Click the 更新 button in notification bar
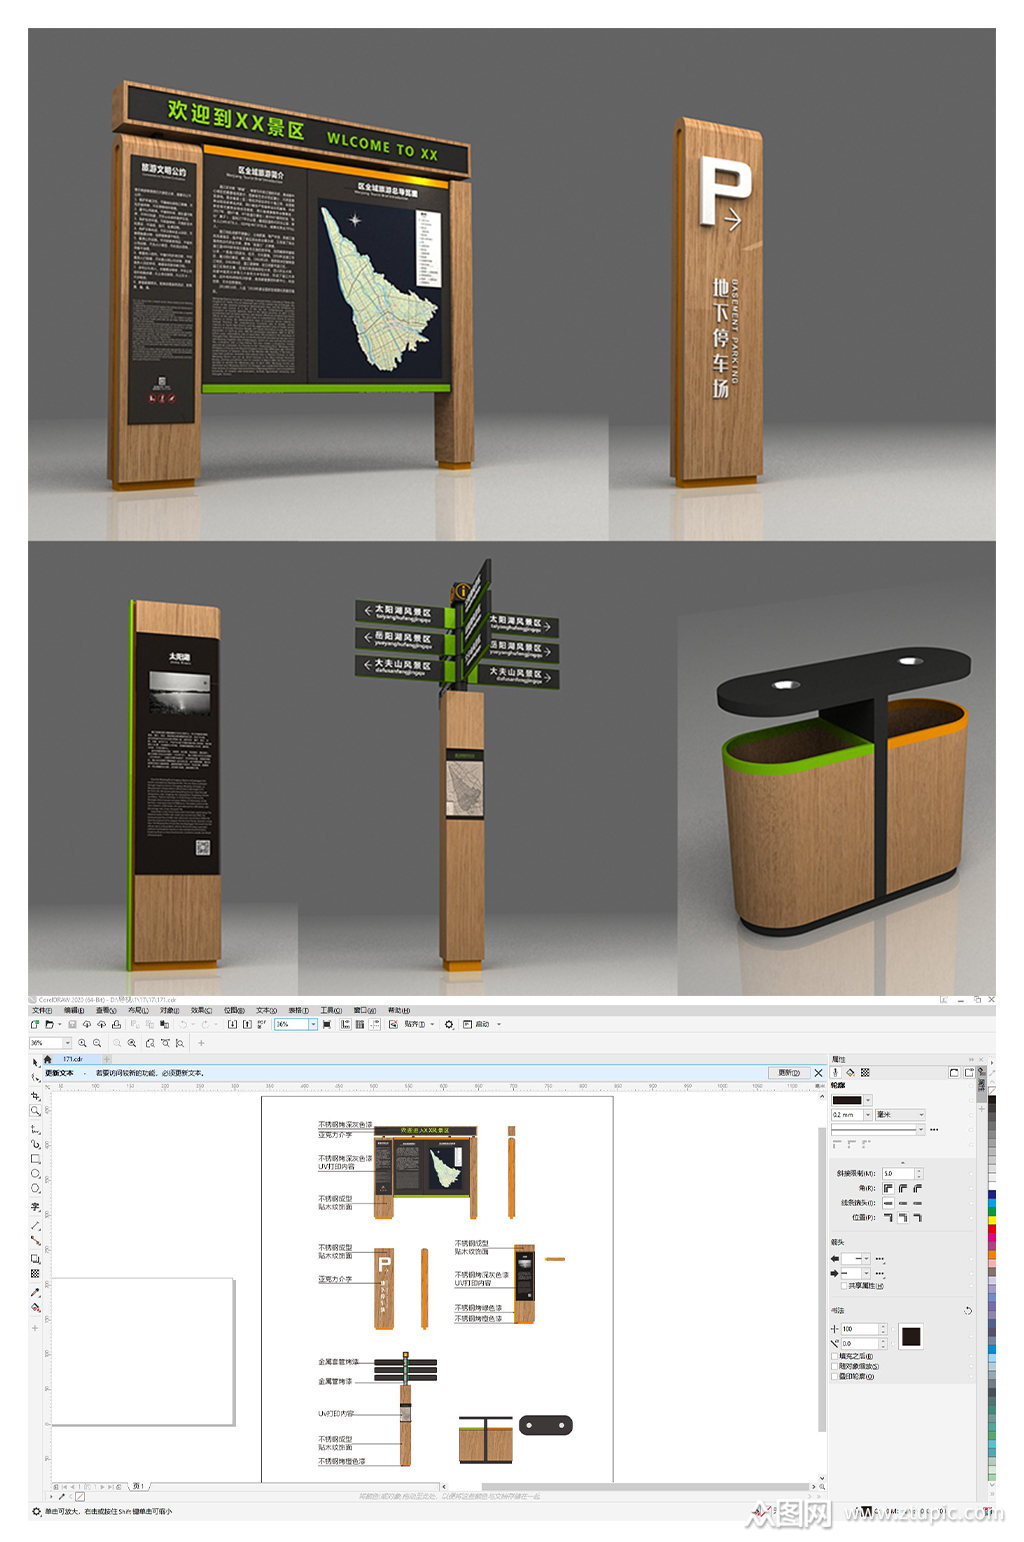The width and height of the screenshot is (1024, 1542). [x=789, y=1073]
